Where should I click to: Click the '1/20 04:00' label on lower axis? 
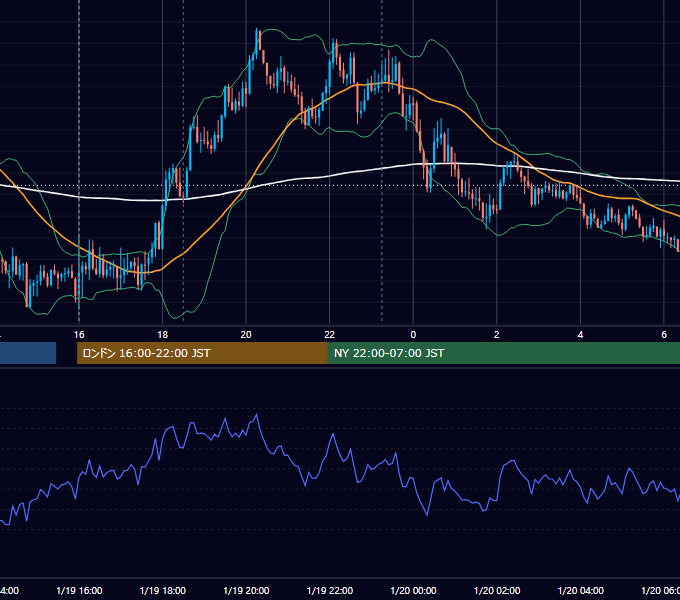(581, 591)
